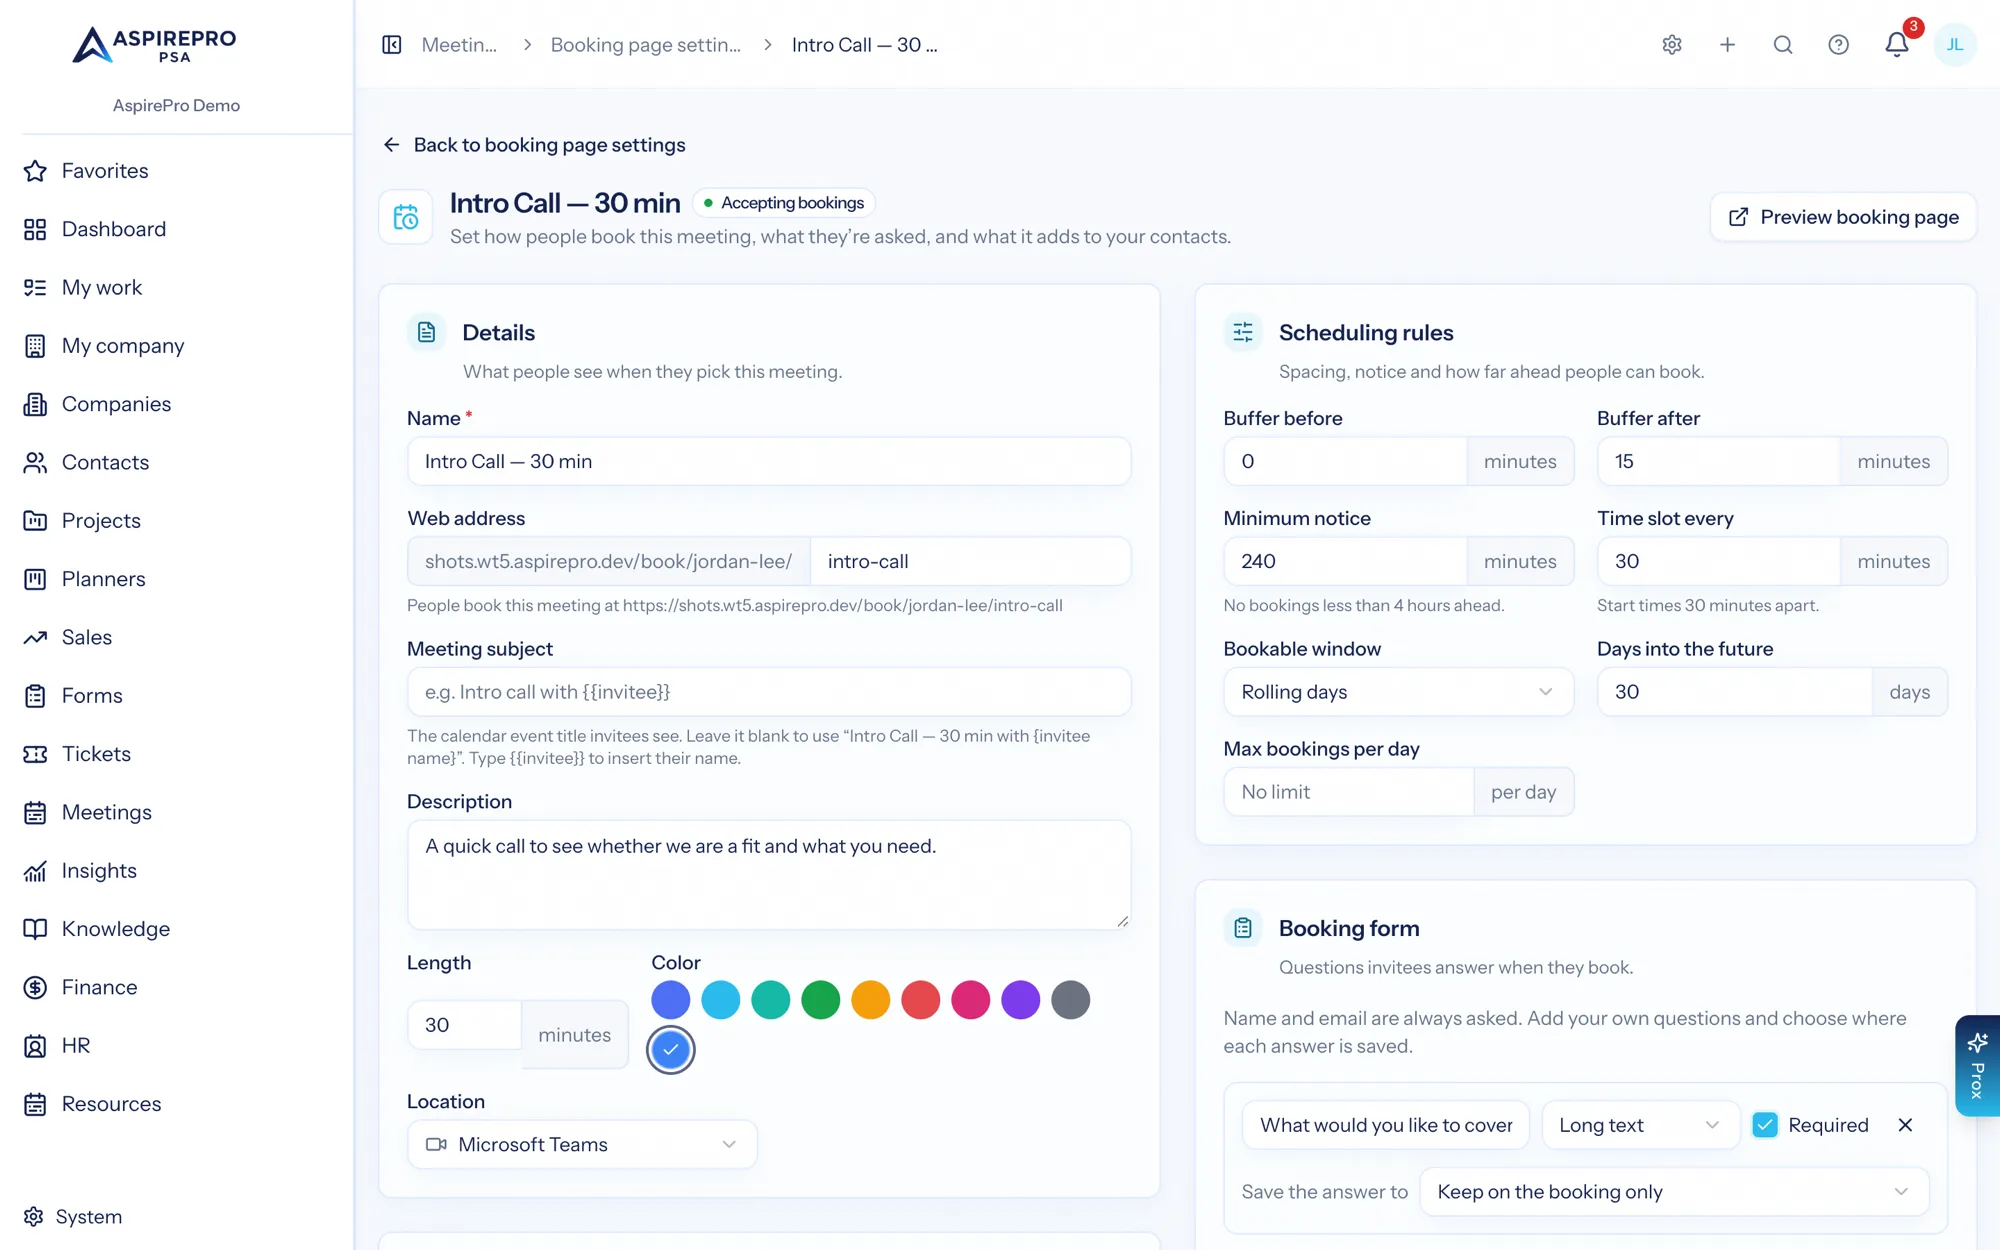Select the checked blue color swatch

click(x=670, y=1050)
